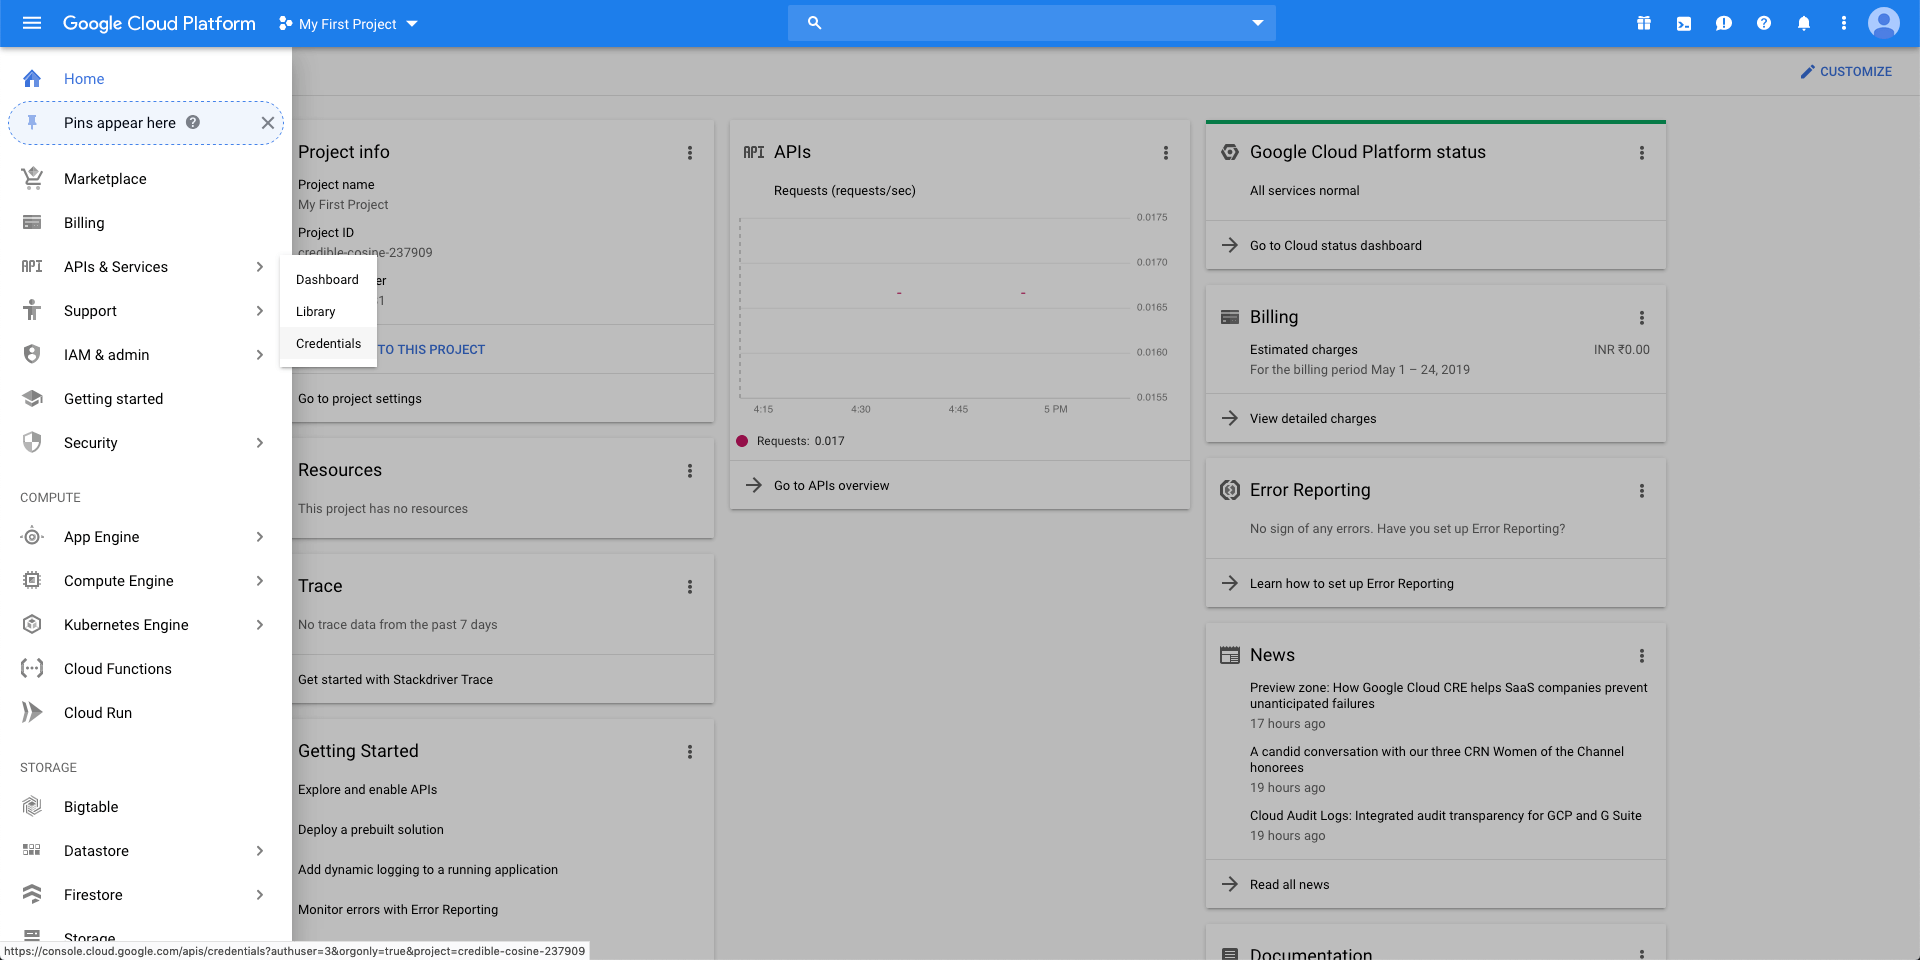Image resolution: width=1920 pixels, height=960 pixels.
Task: Click the Bigtable icon
Action: pyautogui.click(x=32, y=806)
